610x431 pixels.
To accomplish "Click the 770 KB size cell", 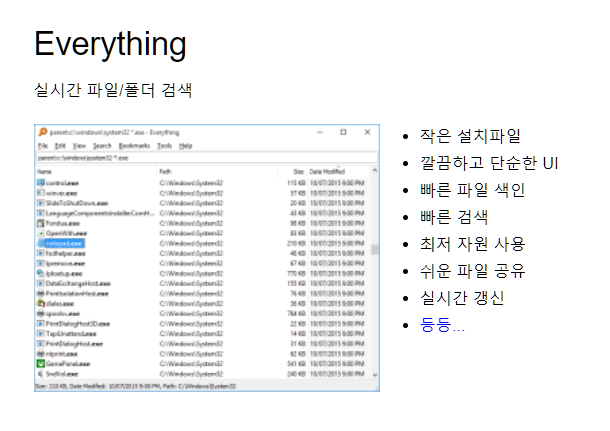I will [296, 273].
